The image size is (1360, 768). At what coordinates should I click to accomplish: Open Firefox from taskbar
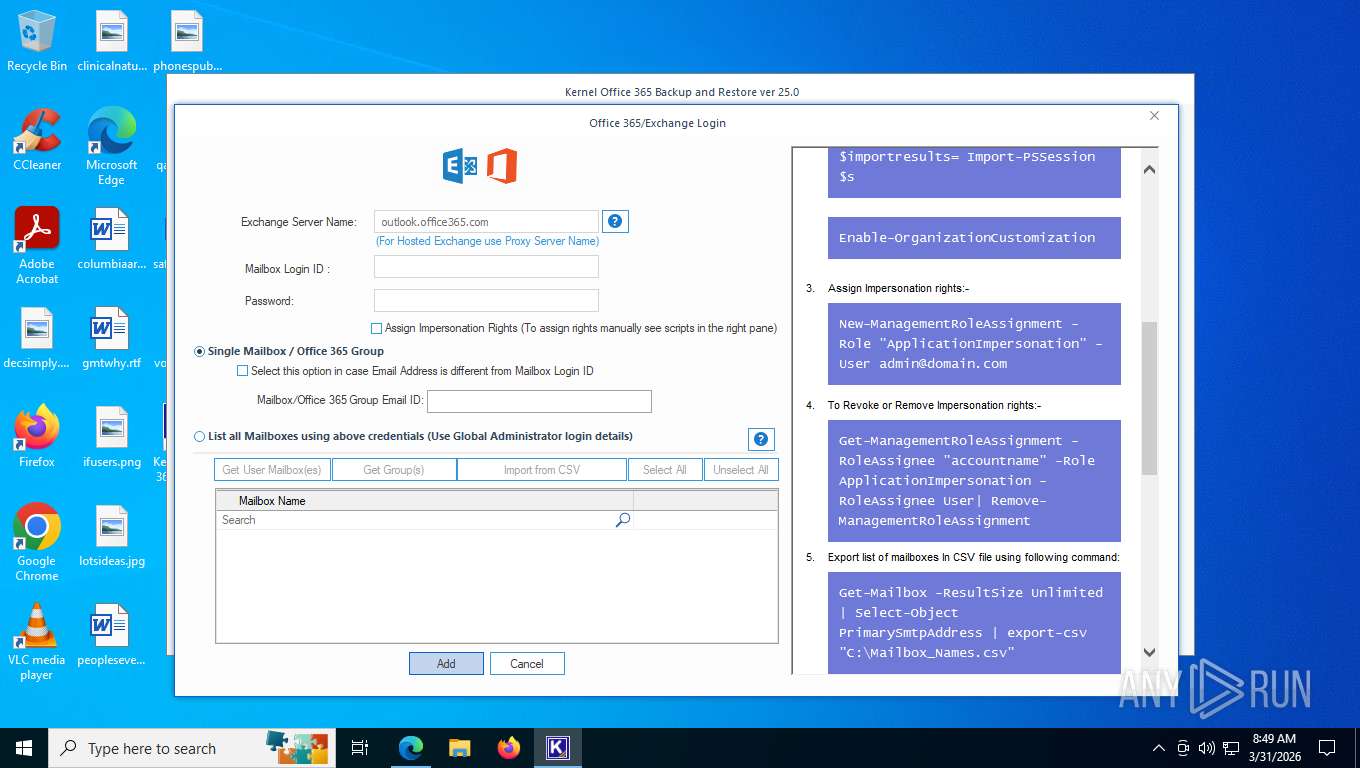pyautogui.click(x=509, y=748)
